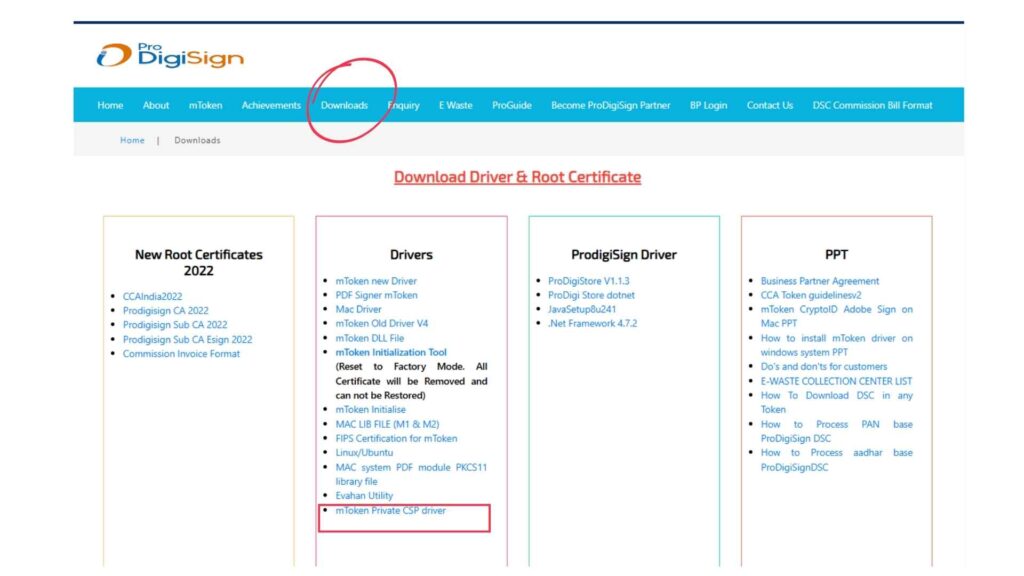Download Evahan Utility

point(364,496)
